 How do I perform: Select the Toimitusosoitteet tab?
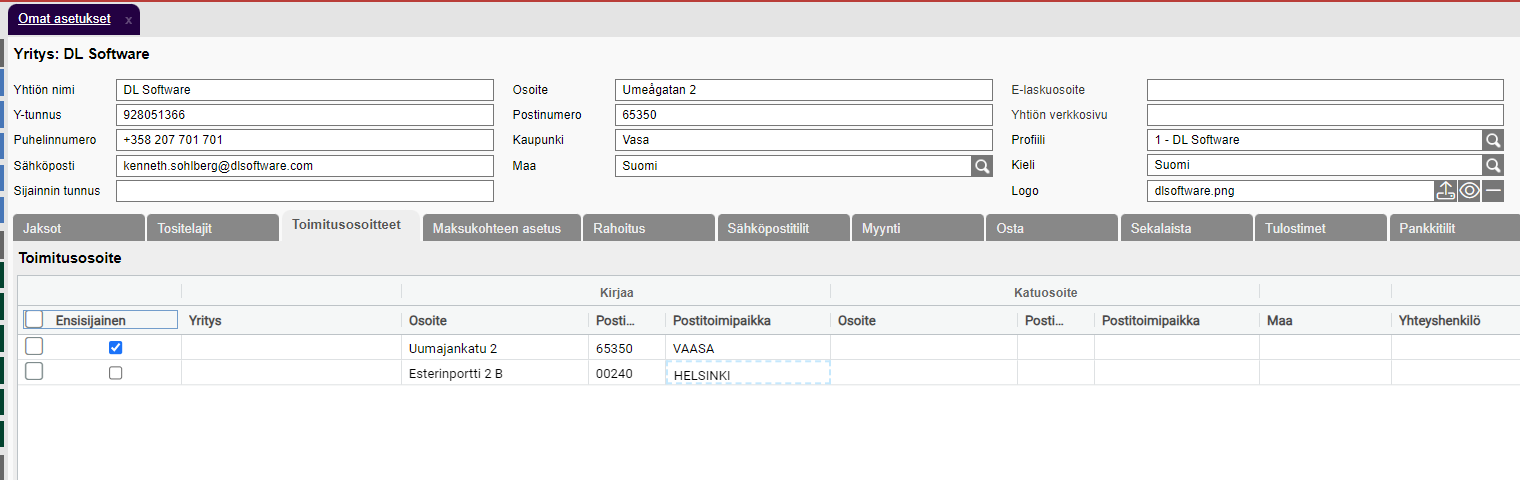350,226
